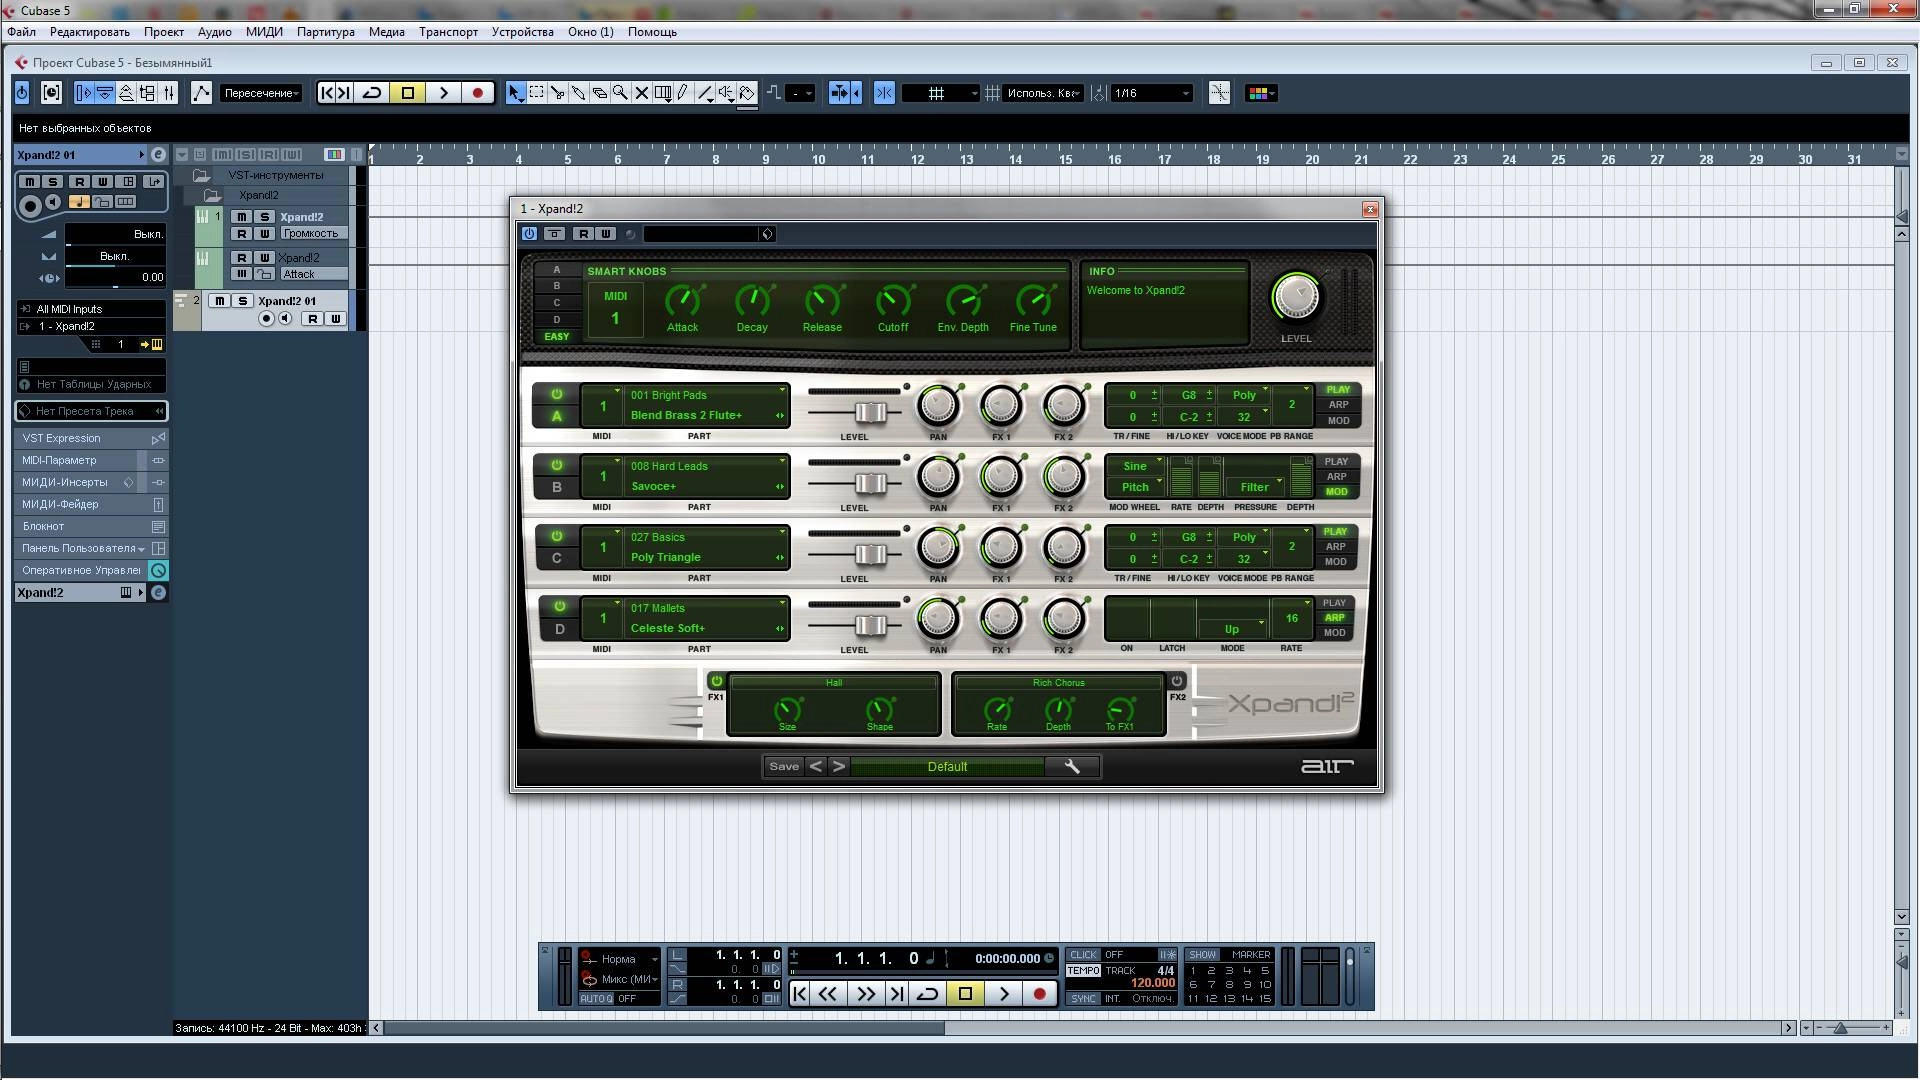Open the Транспорт menu
The width and height of the screenshot is (1920, 1080).
[448, 32]
